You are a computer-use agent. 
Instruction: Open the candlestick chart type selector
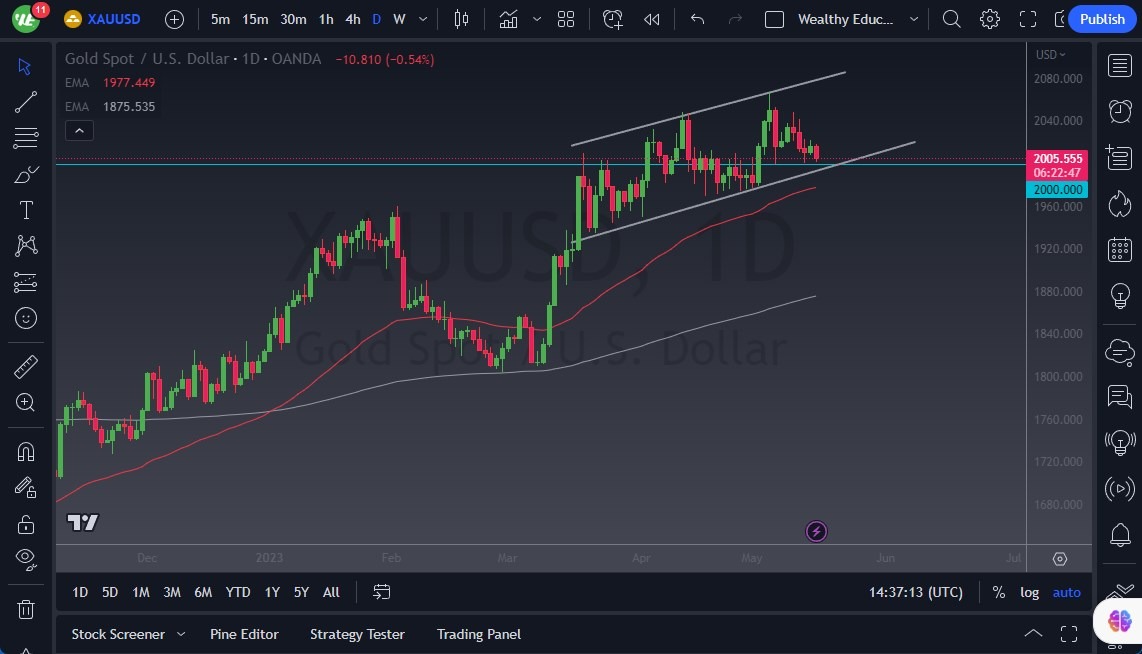pyautogui.click(x=461, y=19)
